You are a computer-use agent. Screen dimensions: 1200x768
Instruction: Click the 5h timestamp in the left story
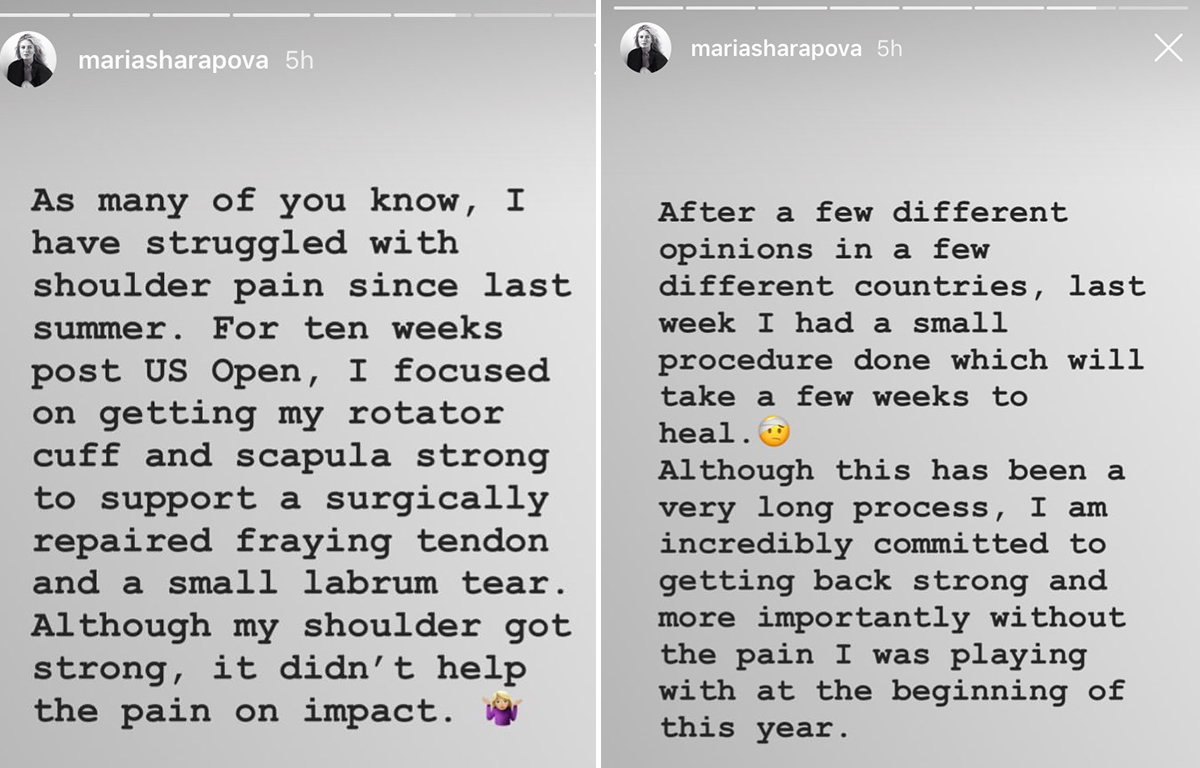pos(299,60)
